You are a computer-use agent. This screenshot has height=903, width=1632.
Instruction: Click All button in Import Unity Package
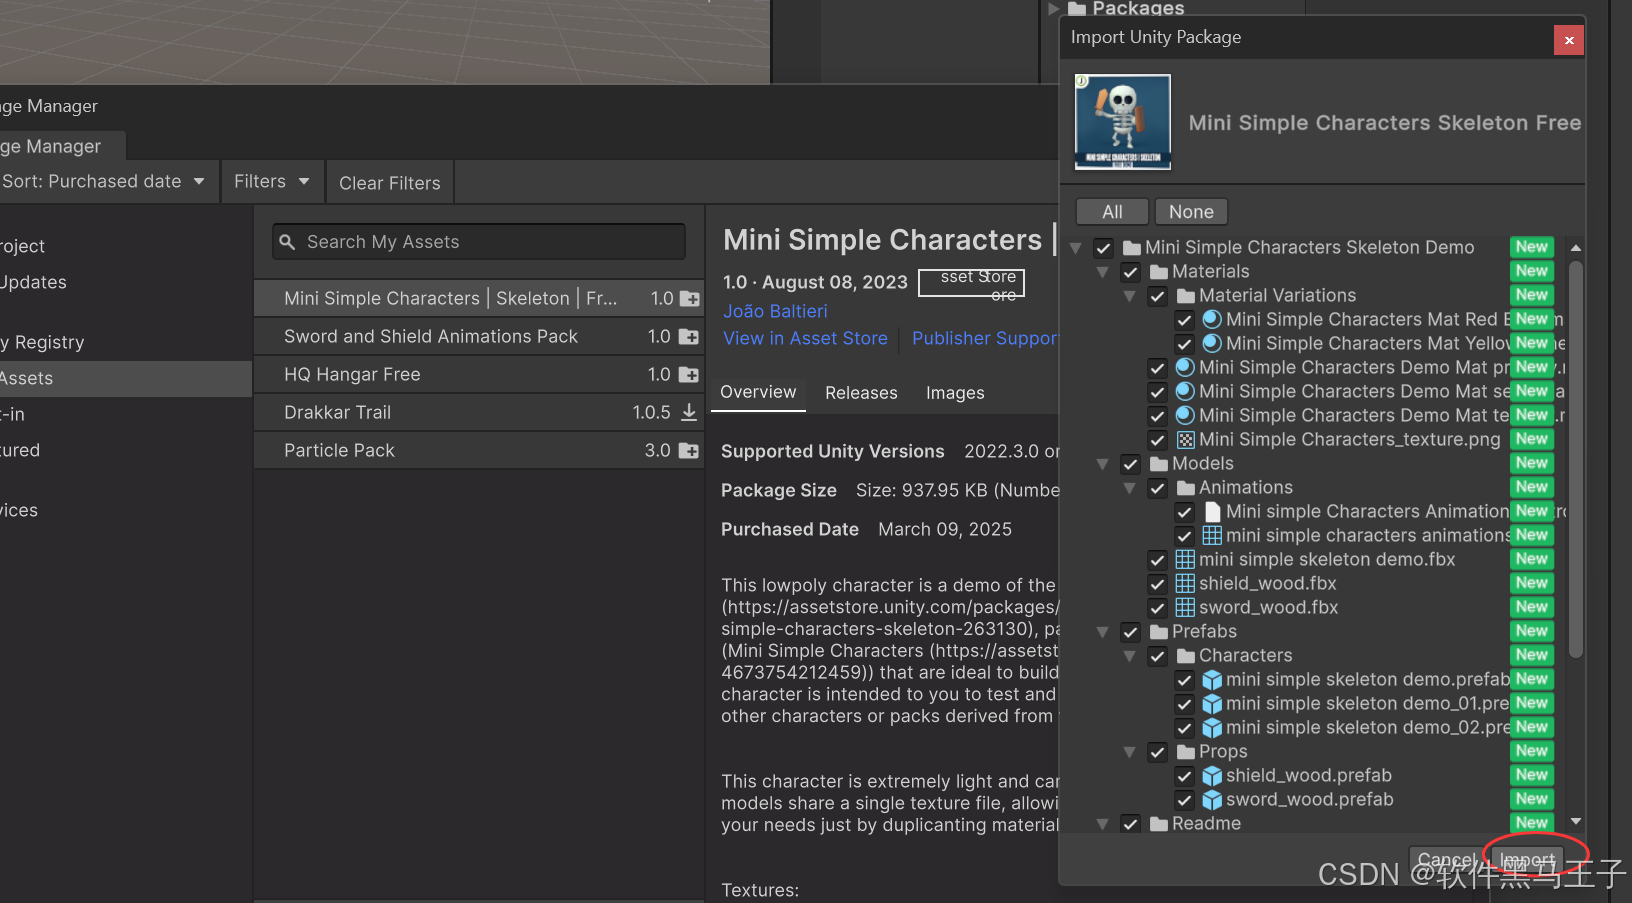[x=1112, y=212]
